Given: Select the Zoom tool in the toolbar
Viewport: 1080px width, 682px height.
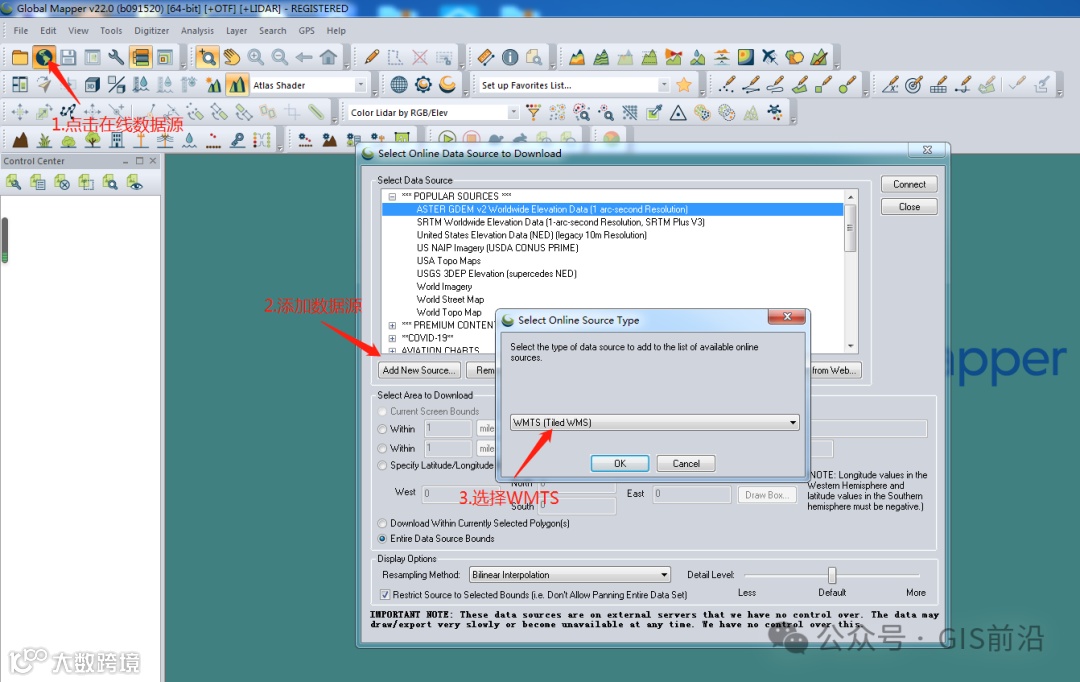Looking at the screenshot, I should (207, 57).
